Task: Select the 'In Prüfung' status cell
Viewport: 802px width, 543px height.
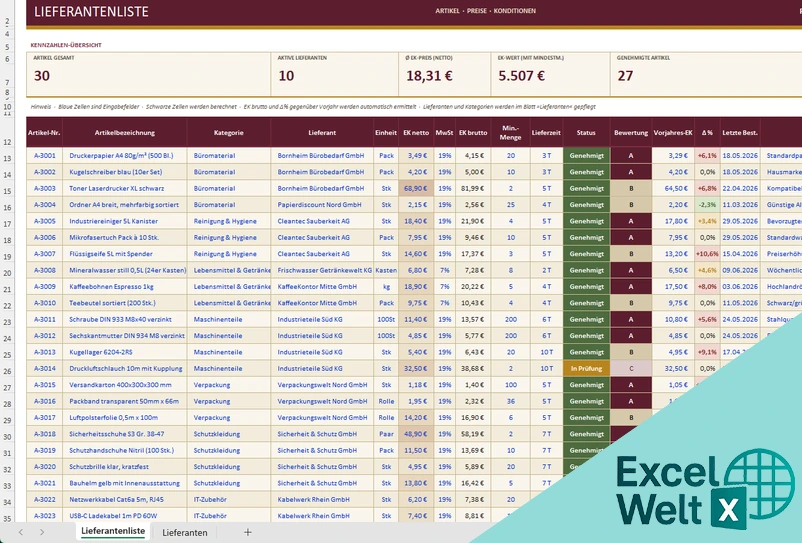Action: point(586,368)
